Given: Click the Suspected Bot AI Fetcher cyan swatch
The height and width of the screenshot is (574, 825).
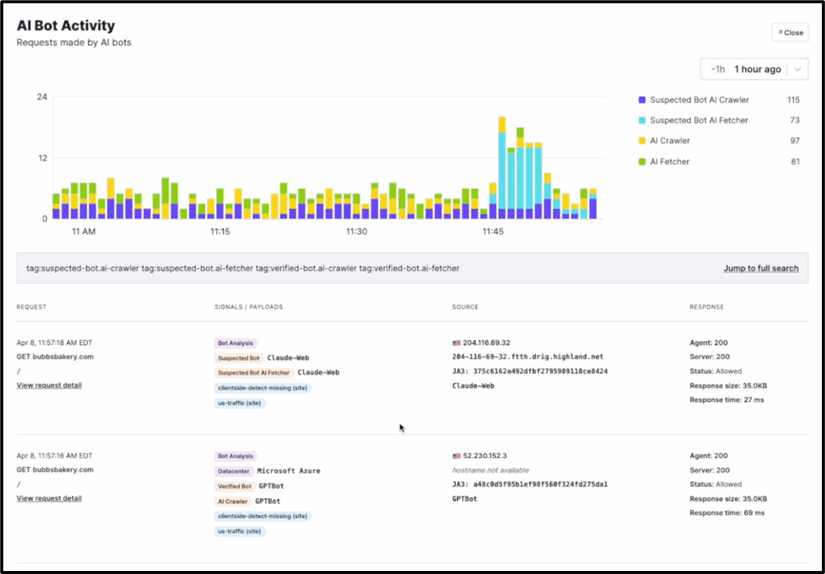Looking at the screenshot, I should pos(642,121).
